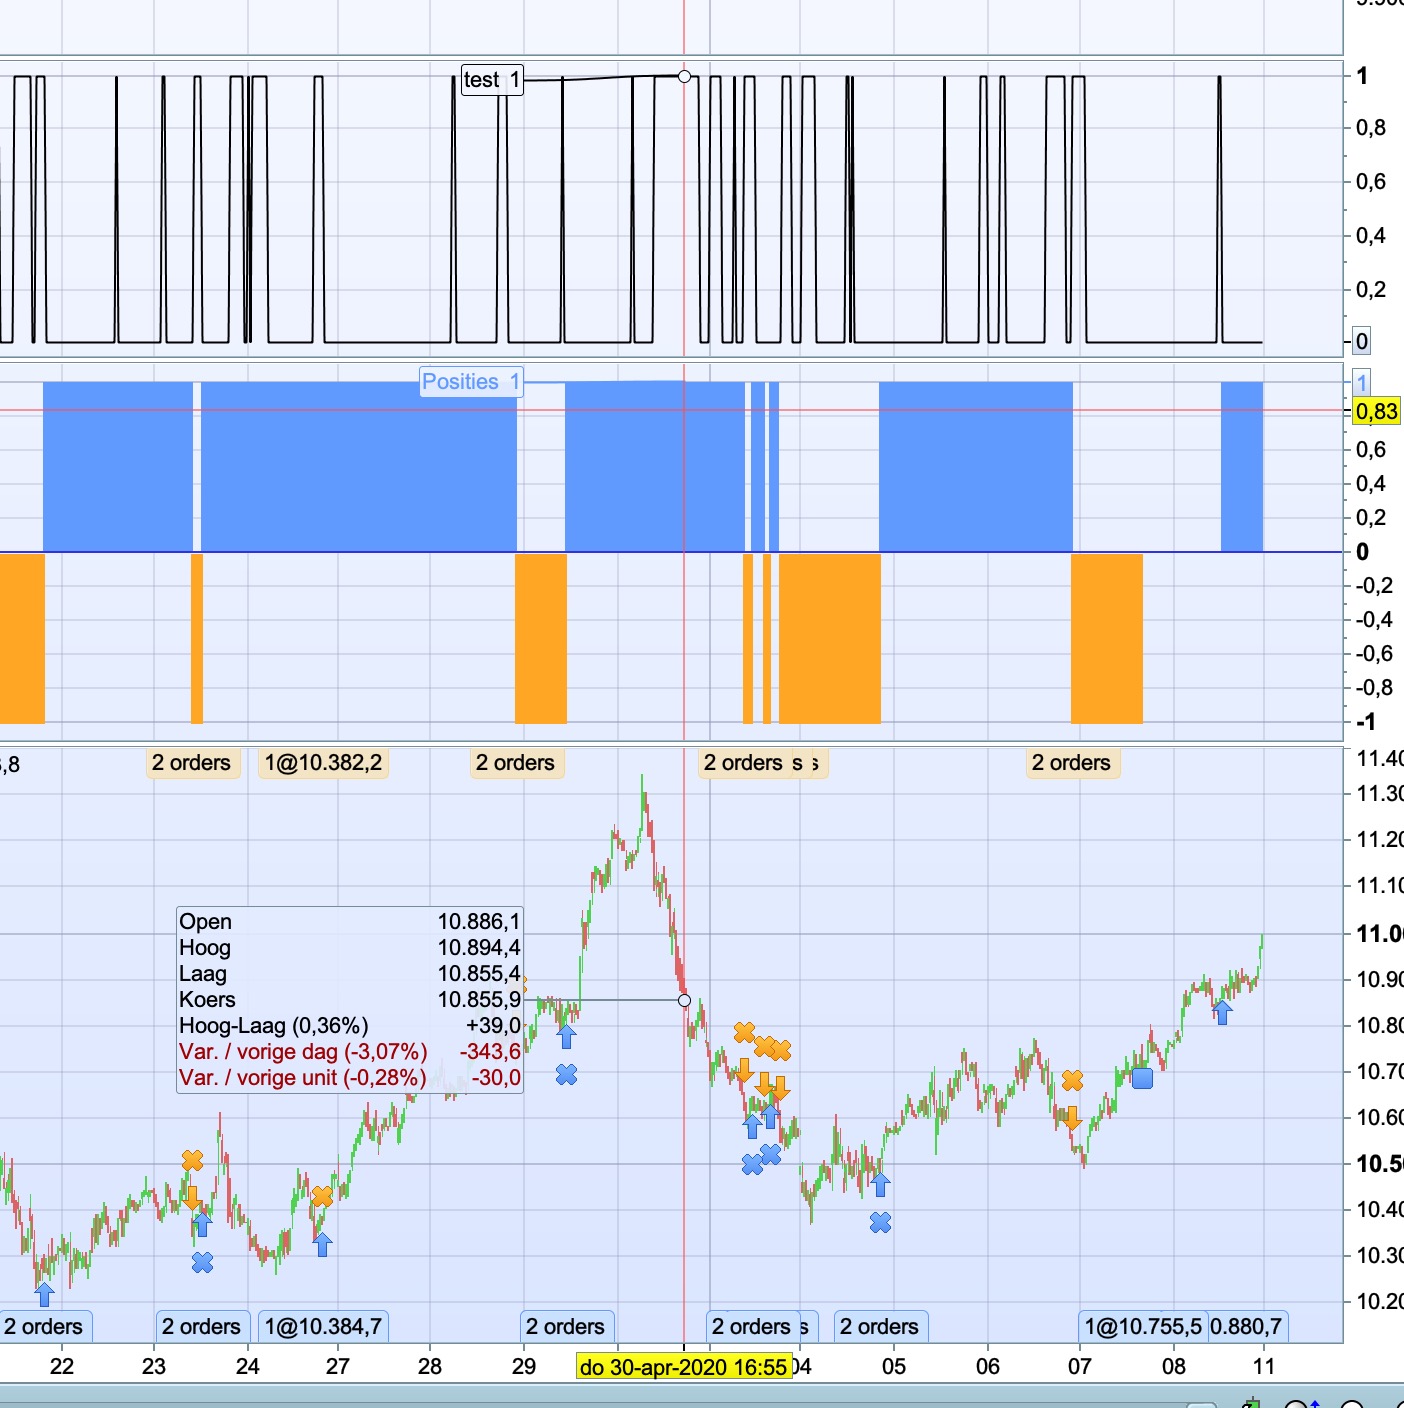
Task: Open the '0.880,7' order label
Action: tap(1246, 1326)
